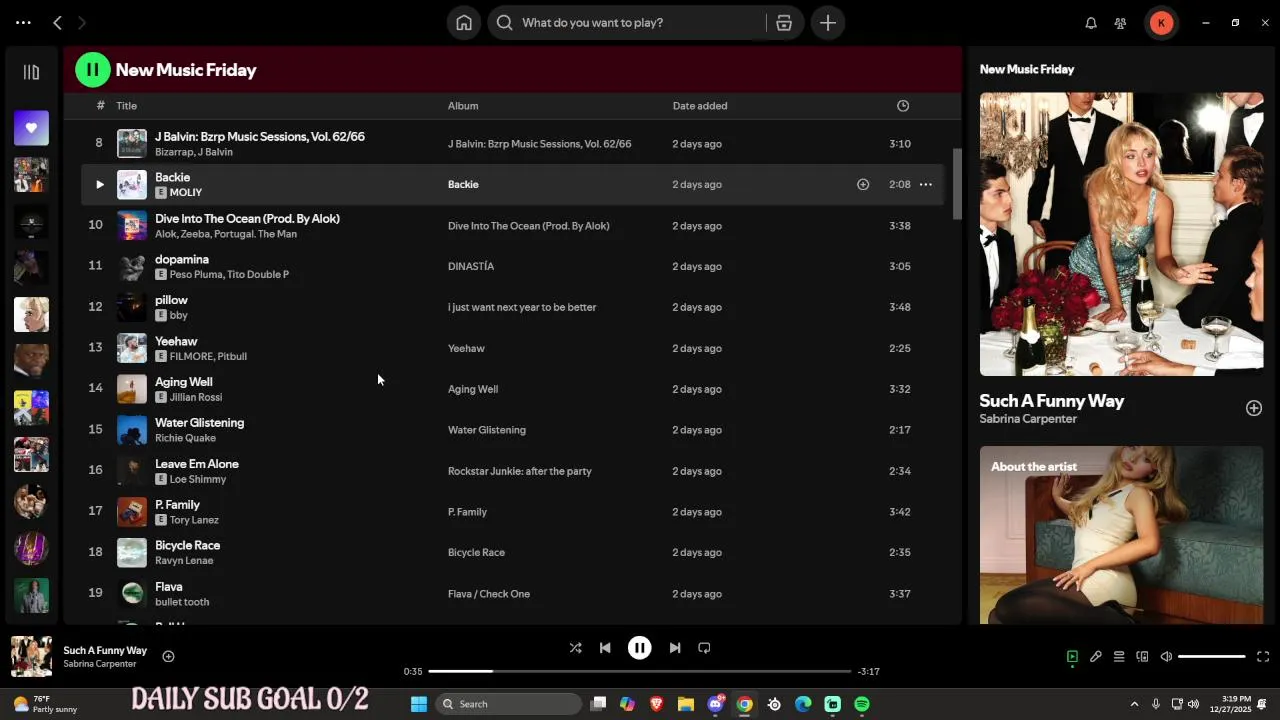The height and width of the screenshot is (720, 1280).
Task: Open the Such A Funny Way album cover
Action: (x=1121, y=234)
